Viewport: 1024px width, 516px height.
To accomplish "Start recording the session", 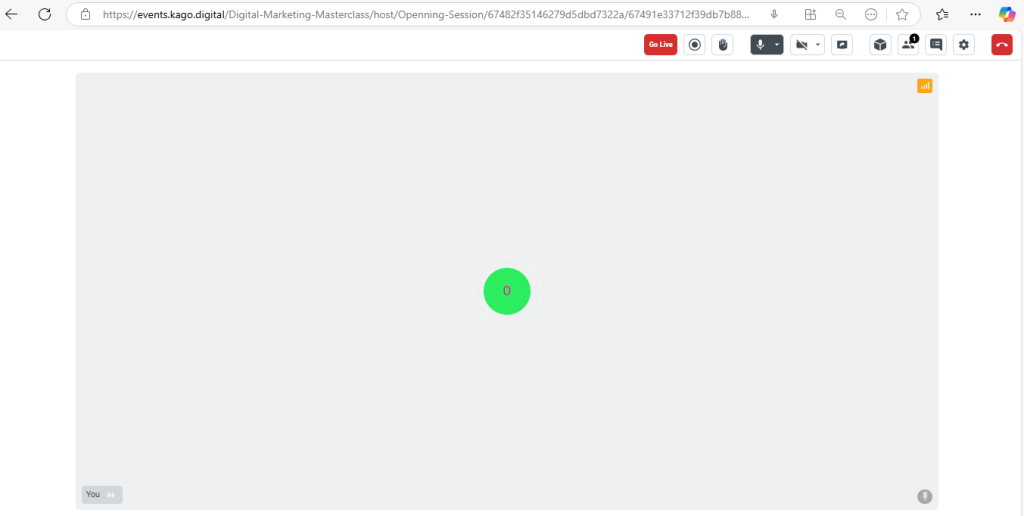I will (694, 45).
